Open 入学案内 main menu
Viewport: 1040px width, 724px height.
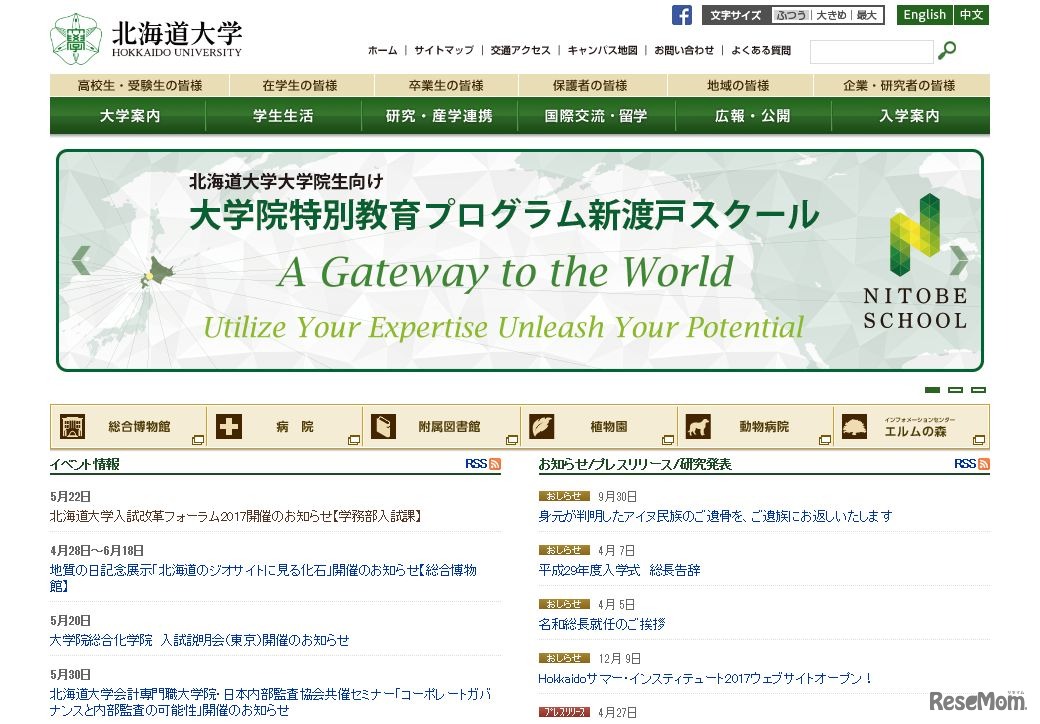tap(910, 116)
